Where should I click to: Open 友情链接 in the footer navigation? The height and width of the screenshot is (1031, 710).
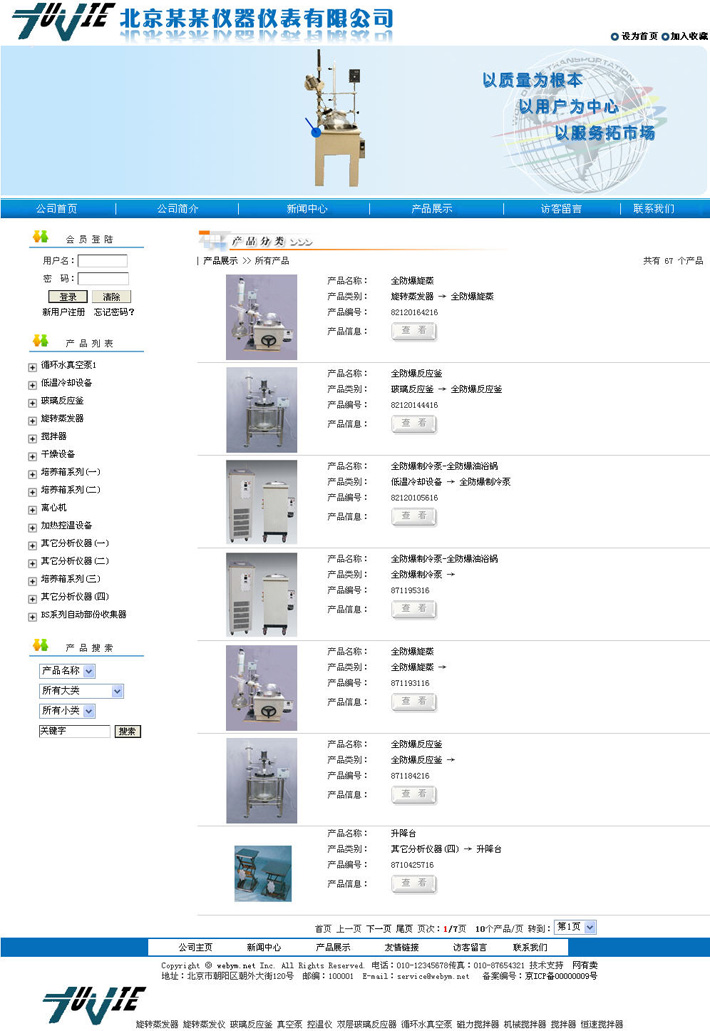(x=402, y=947)
